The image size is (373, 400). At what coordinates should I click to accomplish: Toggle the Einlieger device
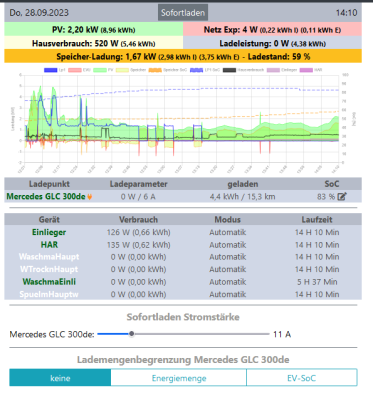49,232
